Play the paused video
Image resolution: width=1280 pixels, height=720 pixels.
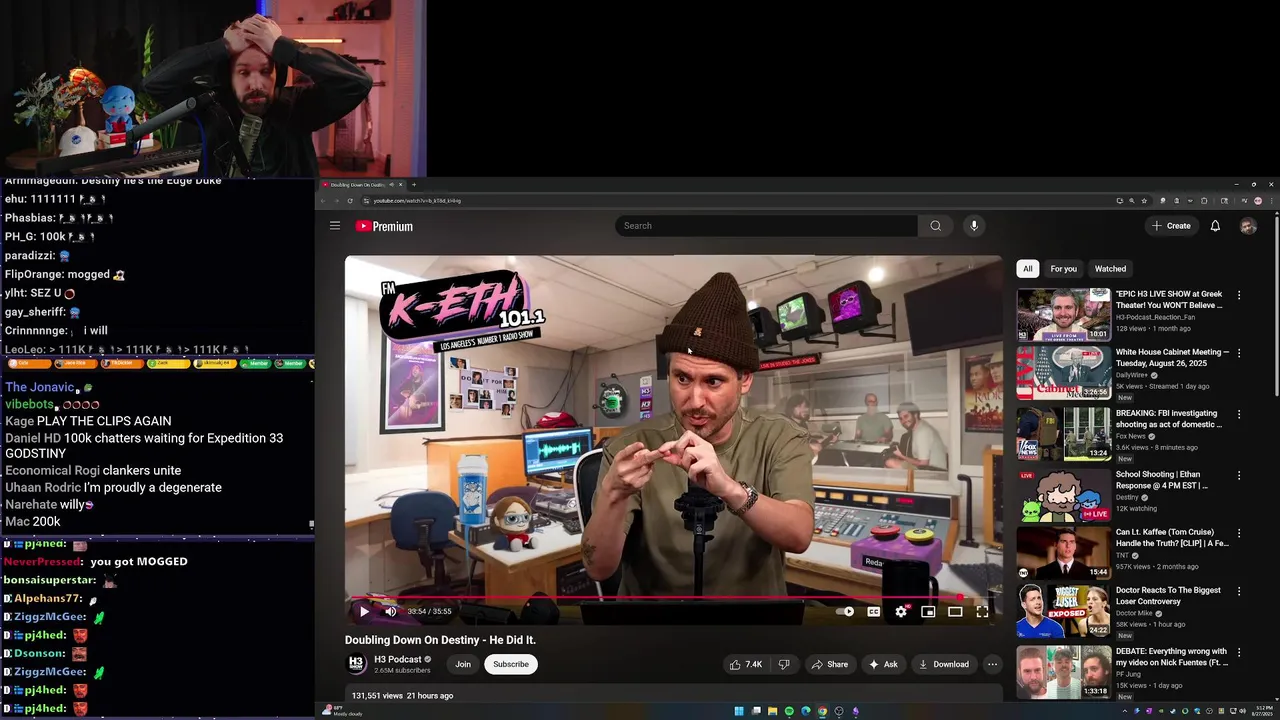point(364,611)
